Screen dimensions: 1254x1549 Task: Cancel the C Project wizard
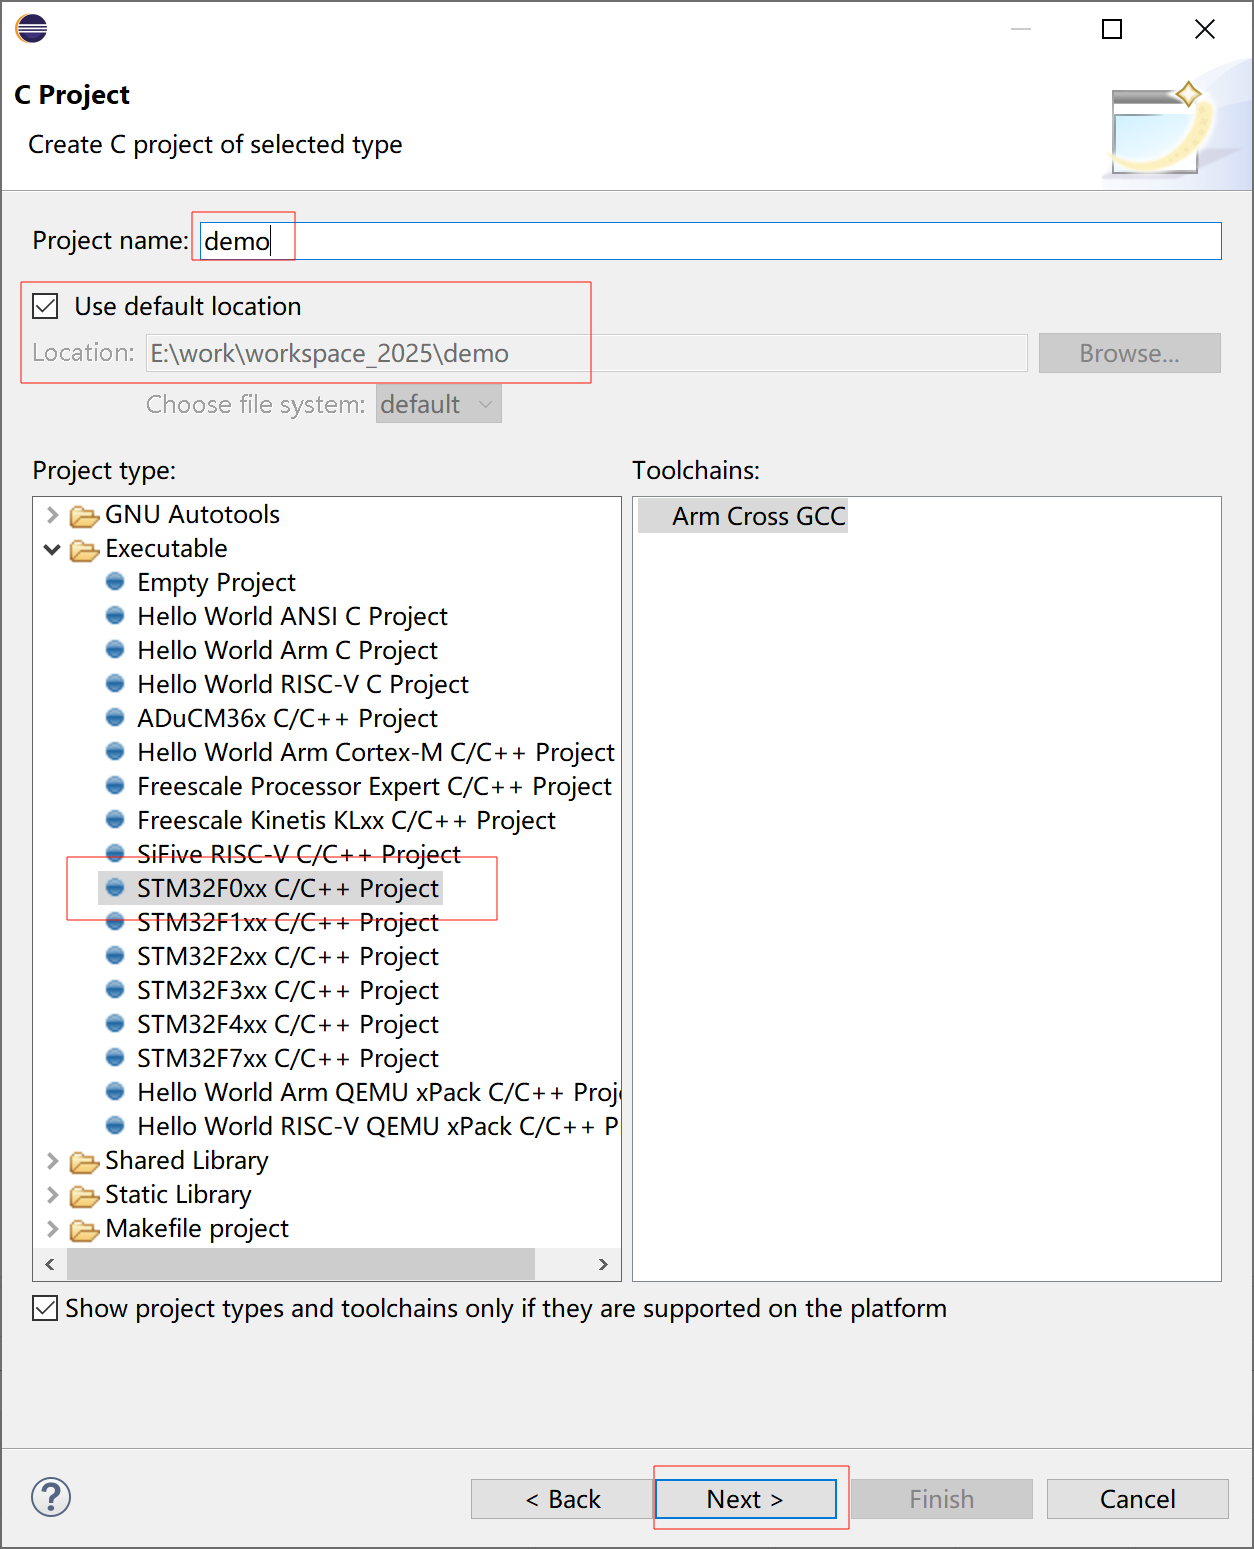point(1137,1499)
